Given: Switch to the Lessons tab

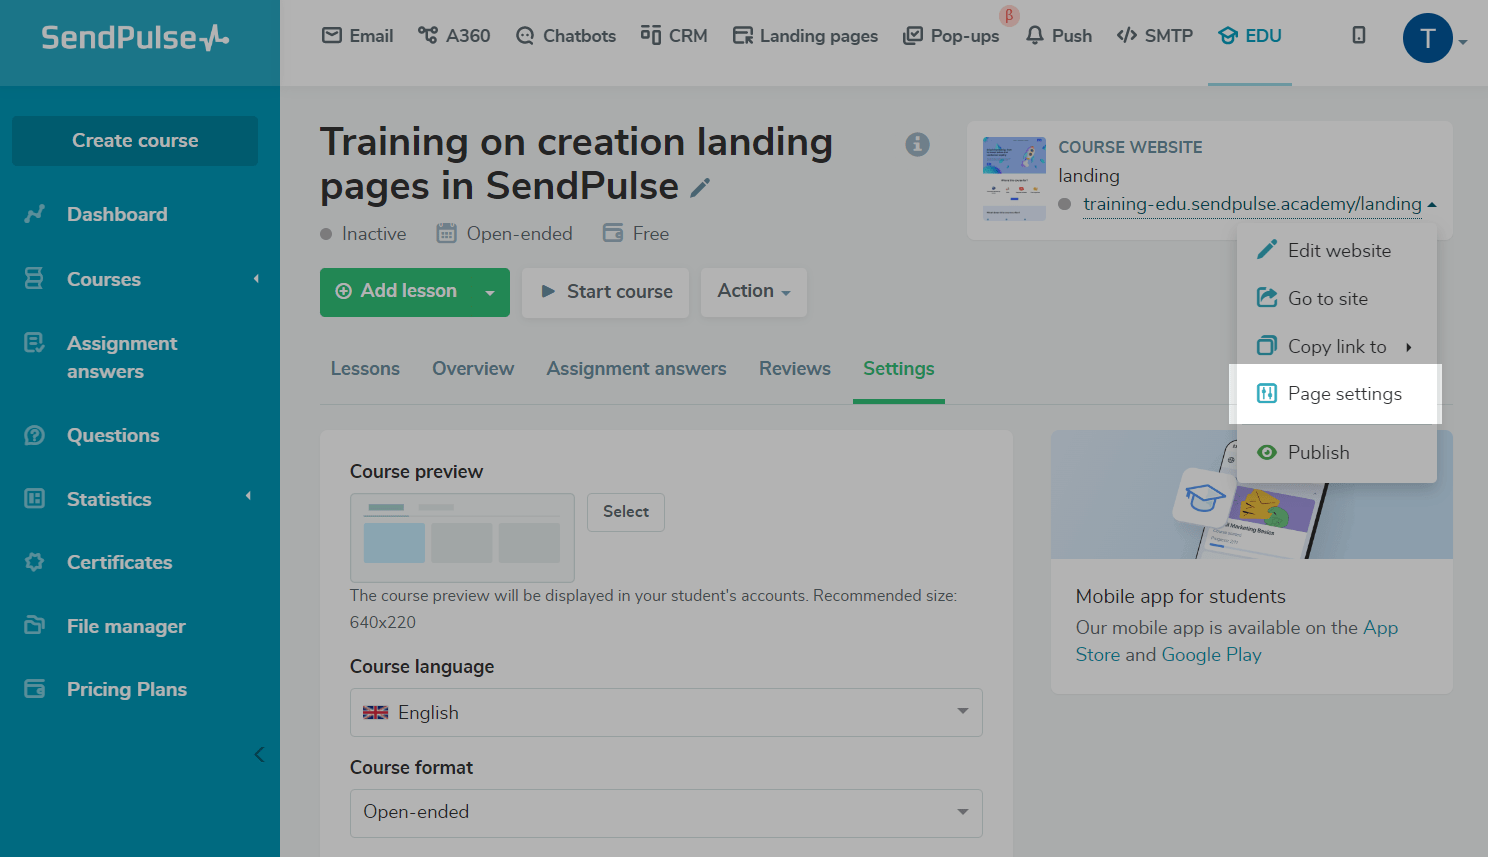Looking at the screenshot, I should pyautogui.click(x=365, y=369).
